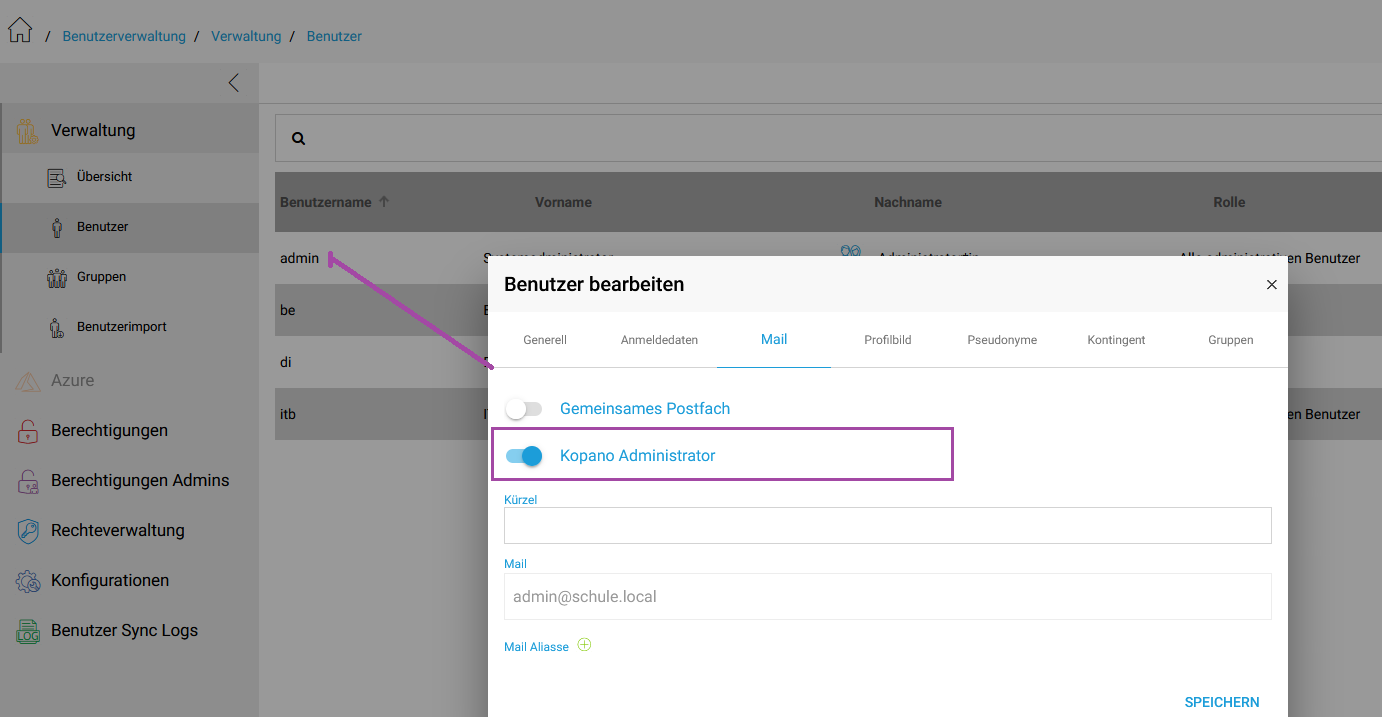Sort by Benutzername column arrow
The width and height of the screenshot is (1382, 717).
384,202
